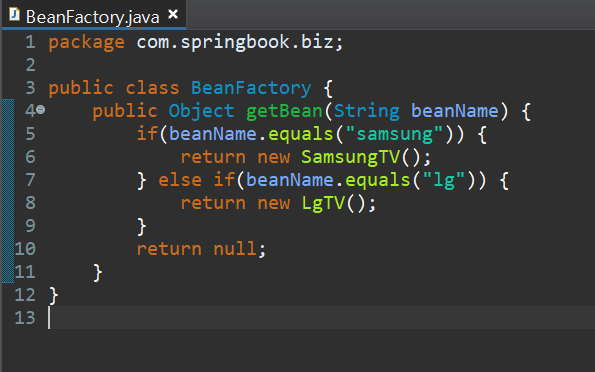Click the "samsung" string literal
The image size is (595, 372).
(x=395, y=134)
